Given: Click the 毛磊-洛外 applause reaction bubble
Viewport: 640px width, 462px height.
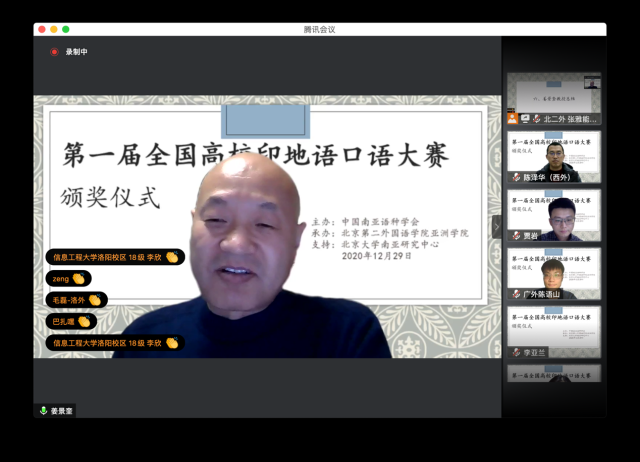Looking at the screenshot, I should (76, 299).
